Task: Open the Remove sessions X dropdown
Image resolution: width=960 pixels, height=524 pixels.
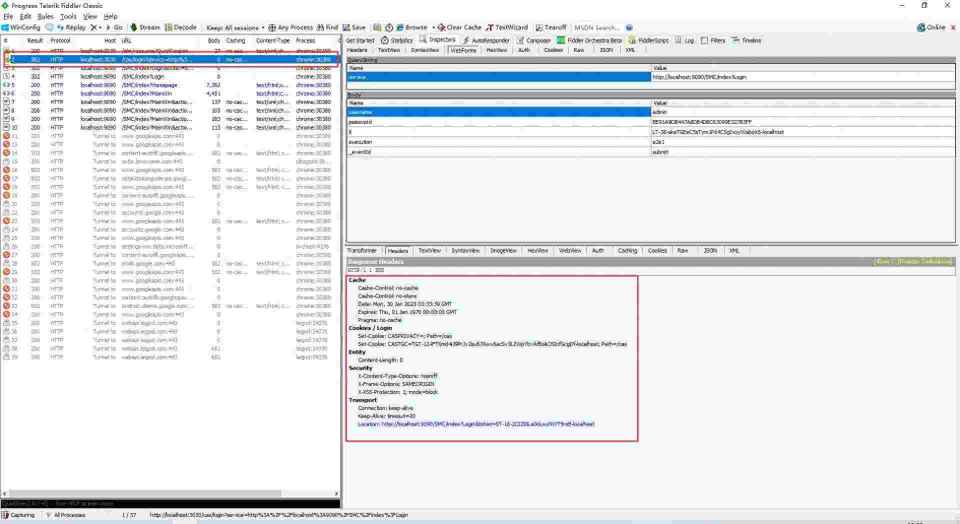Action: coord(96,28)
